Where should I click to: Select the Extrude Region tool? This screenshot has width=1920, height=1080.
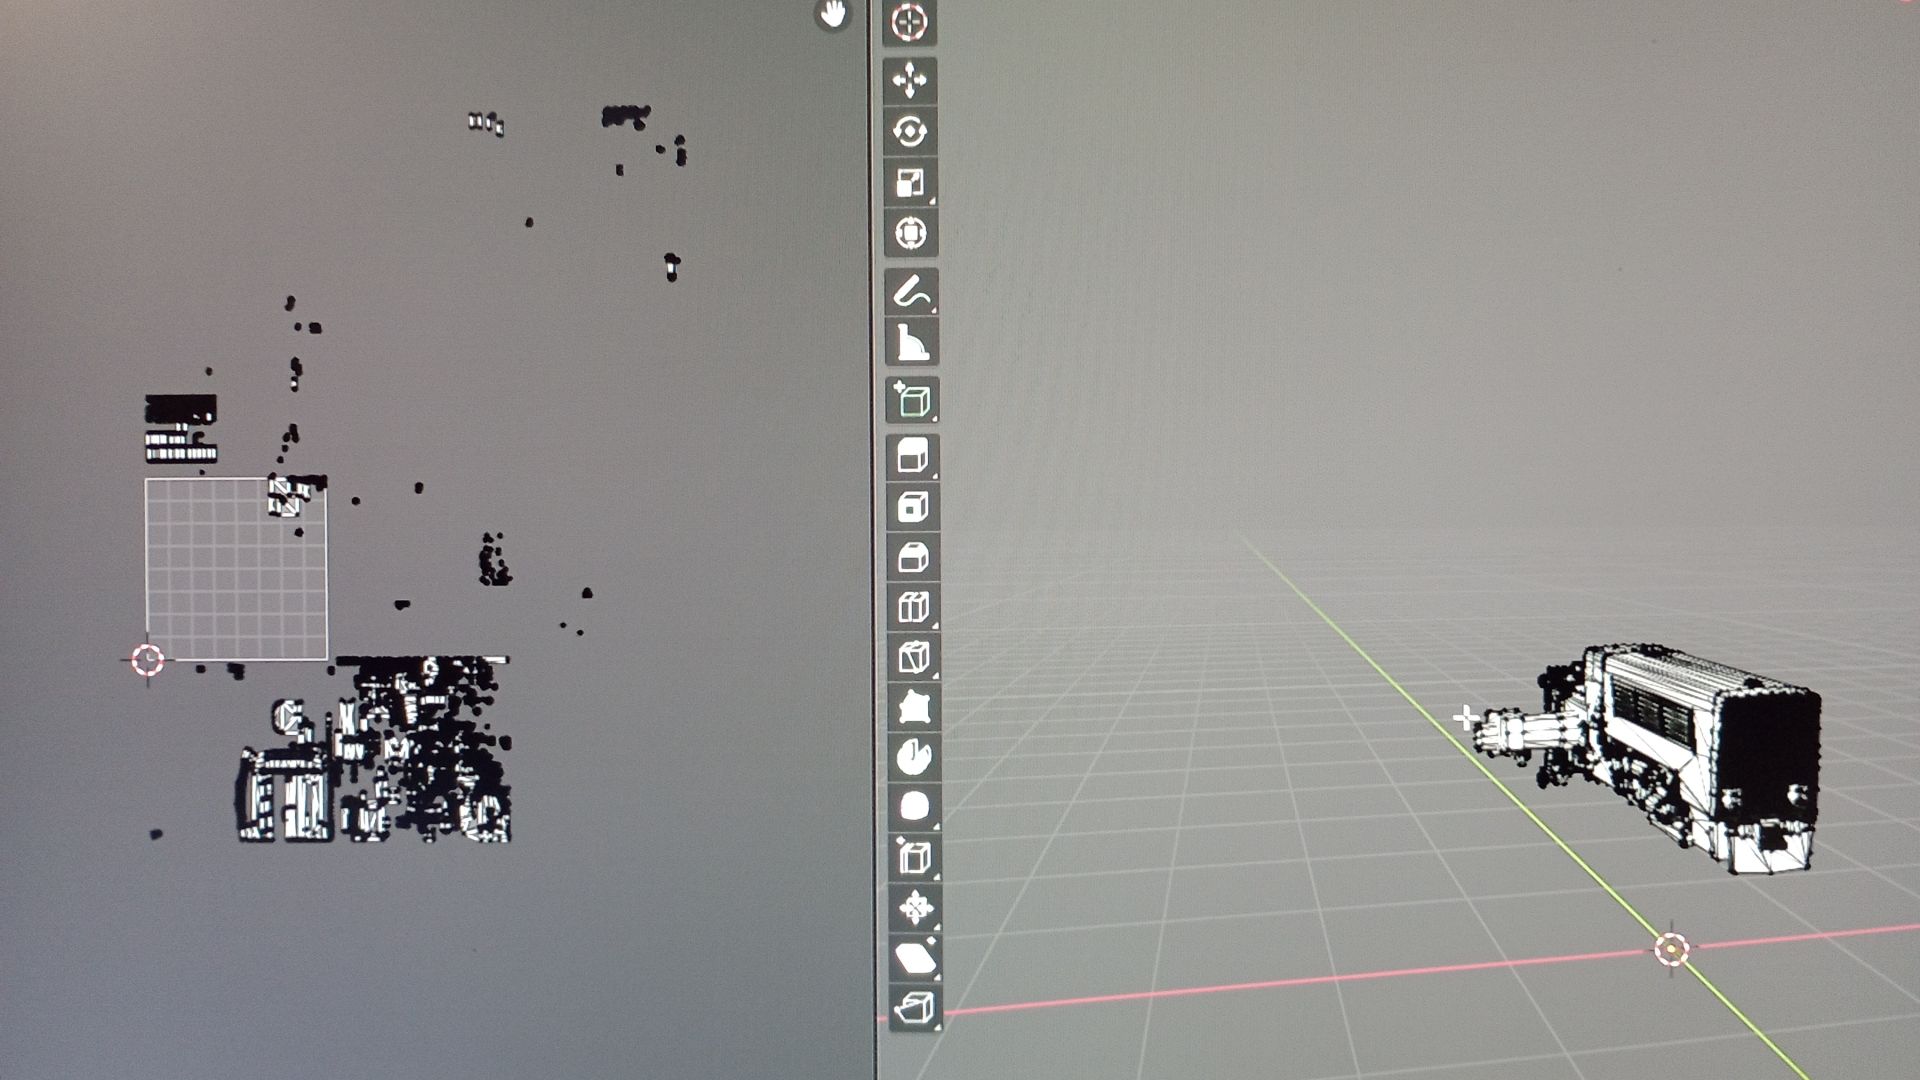[912, 457]
